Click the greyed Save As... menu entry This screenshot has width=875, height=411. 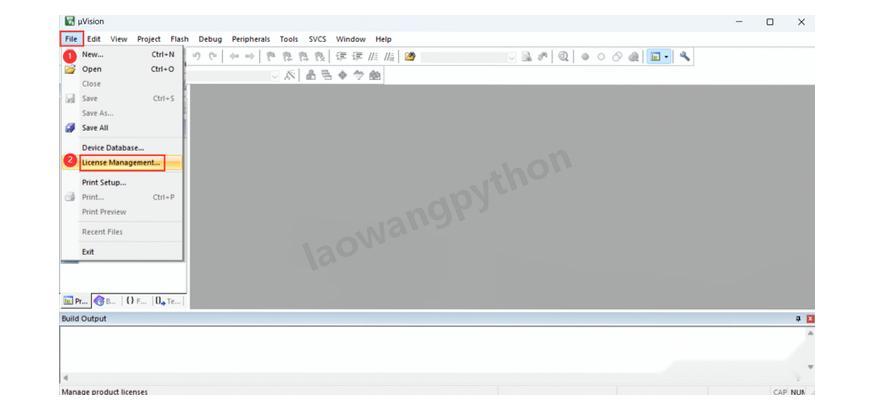pos(98,113)
